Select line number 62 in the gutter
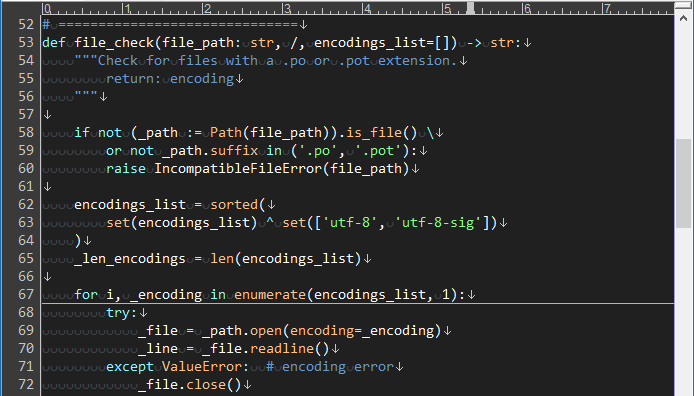Image resolution: width=694 pixels, height=396 pixels. (26, 204)
